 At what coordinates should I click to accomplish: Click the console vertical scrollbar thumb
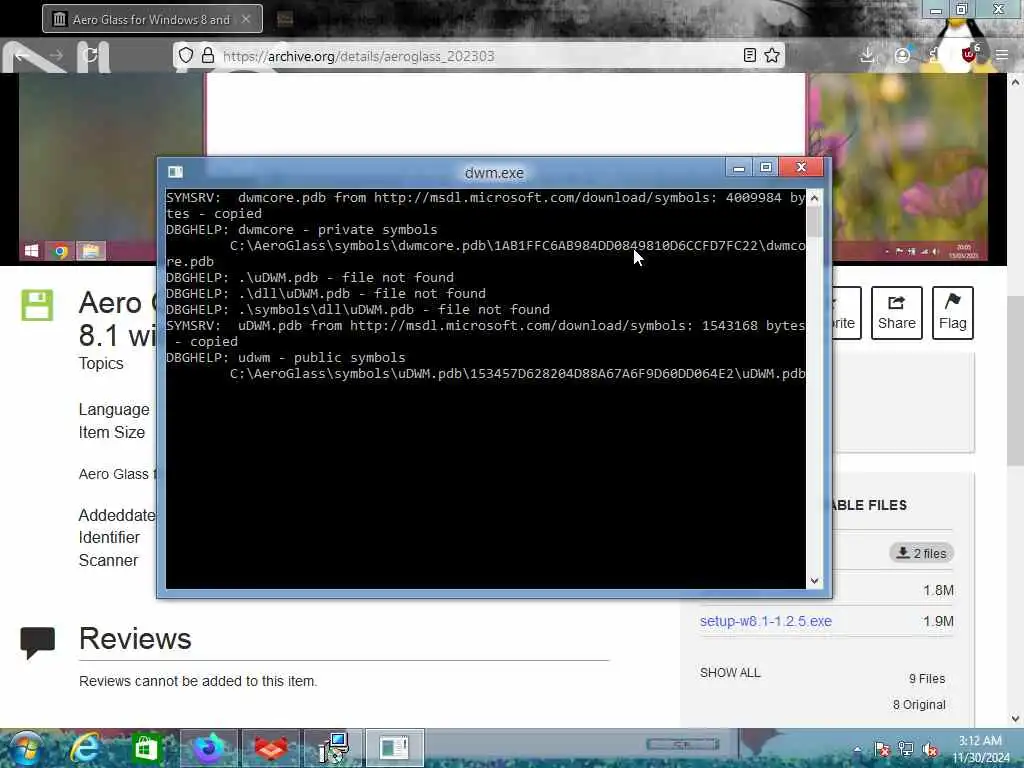point(814,221)
